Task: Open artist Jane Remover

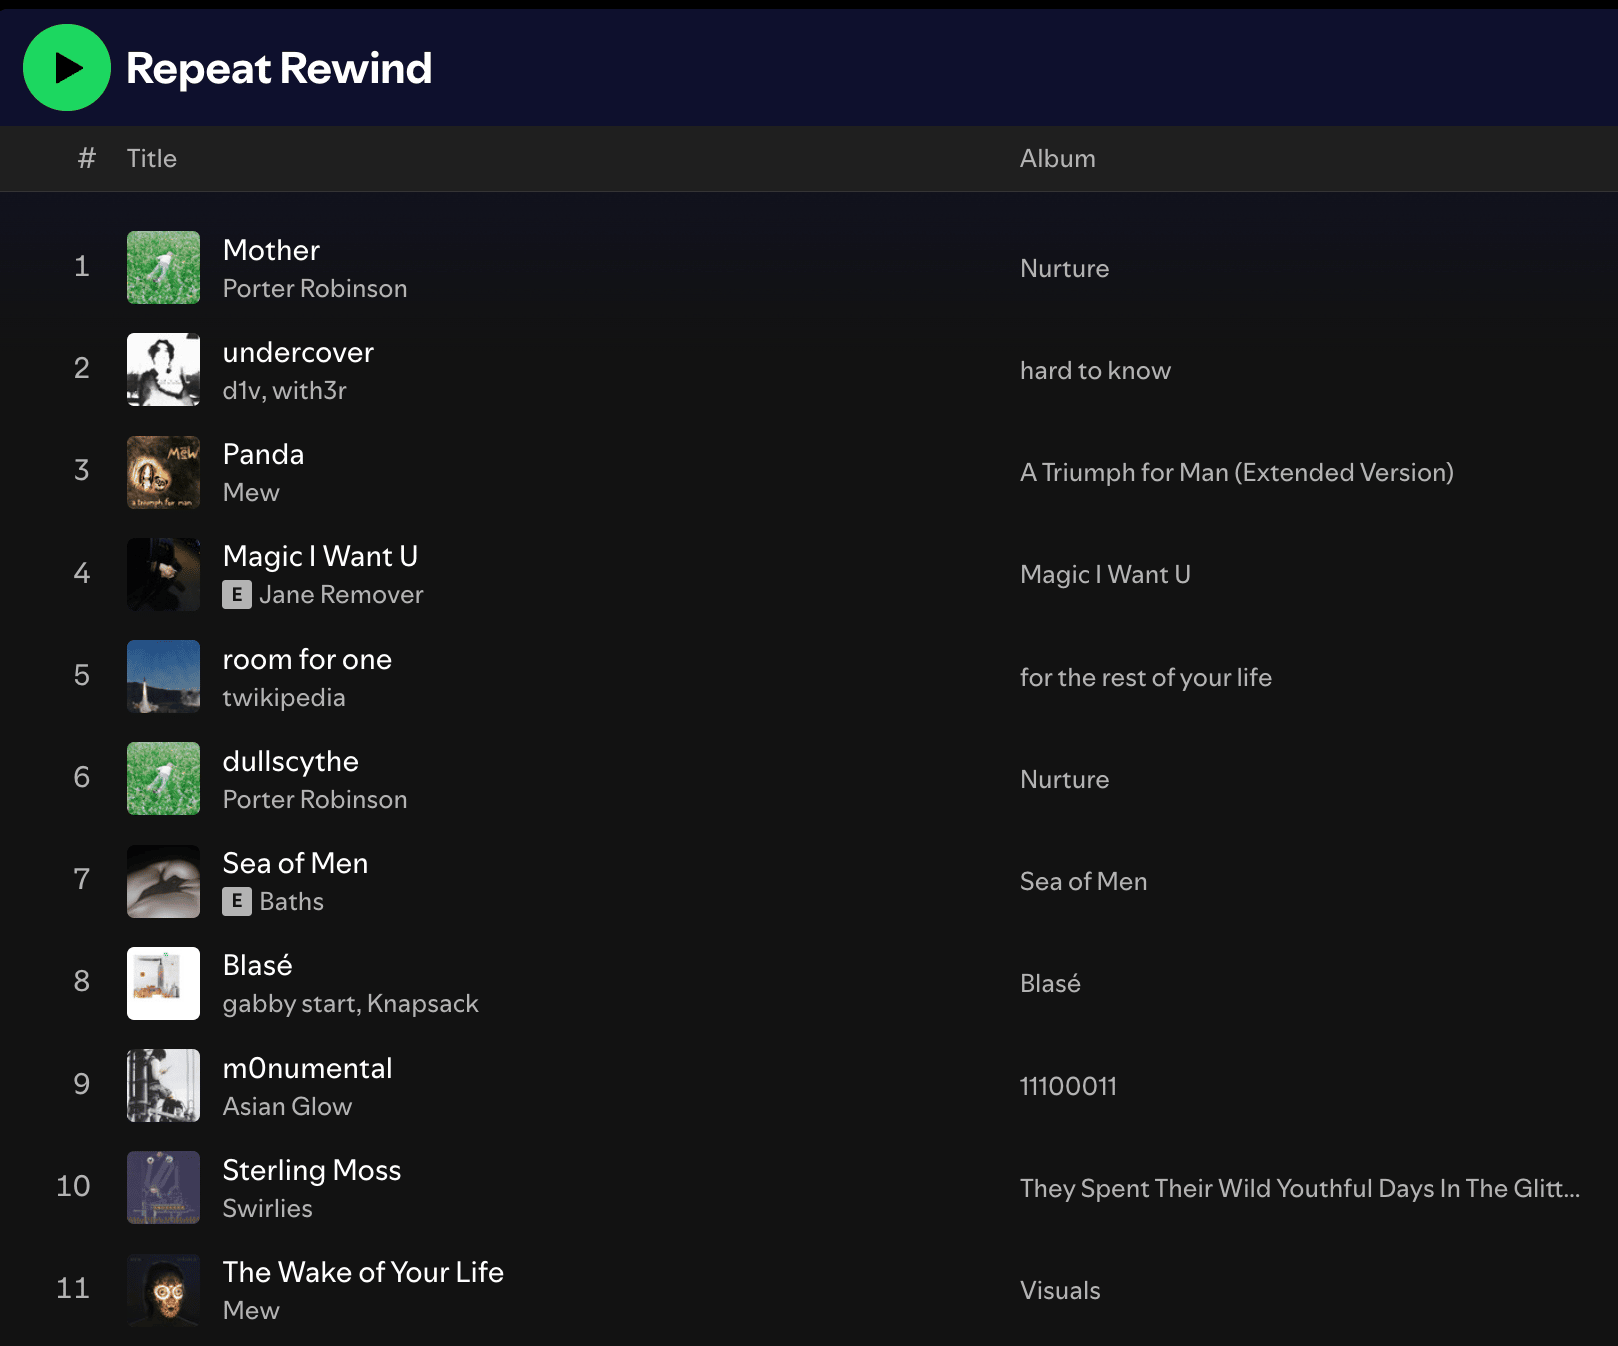Action: click(341, 595)
